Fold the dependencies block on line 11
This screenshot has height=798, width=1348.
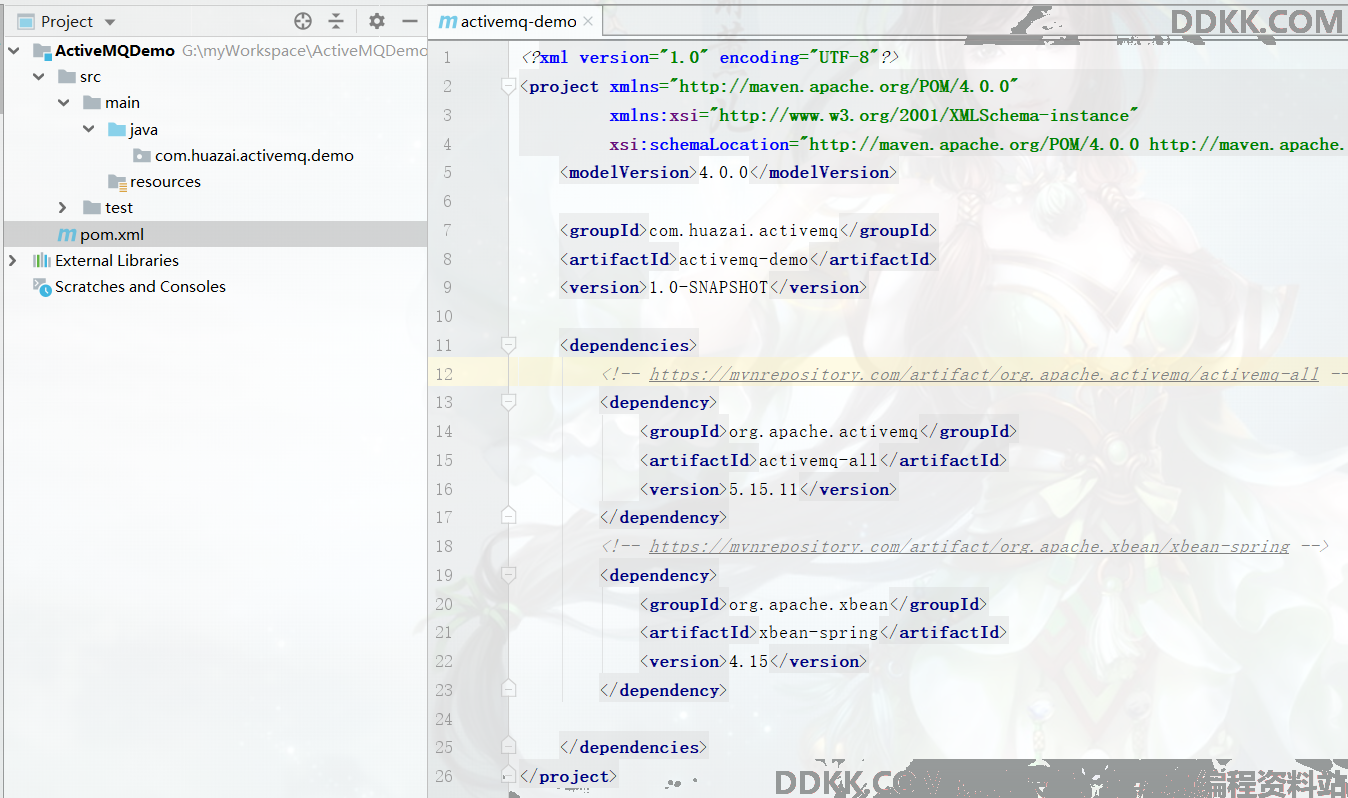coord(508,345)
